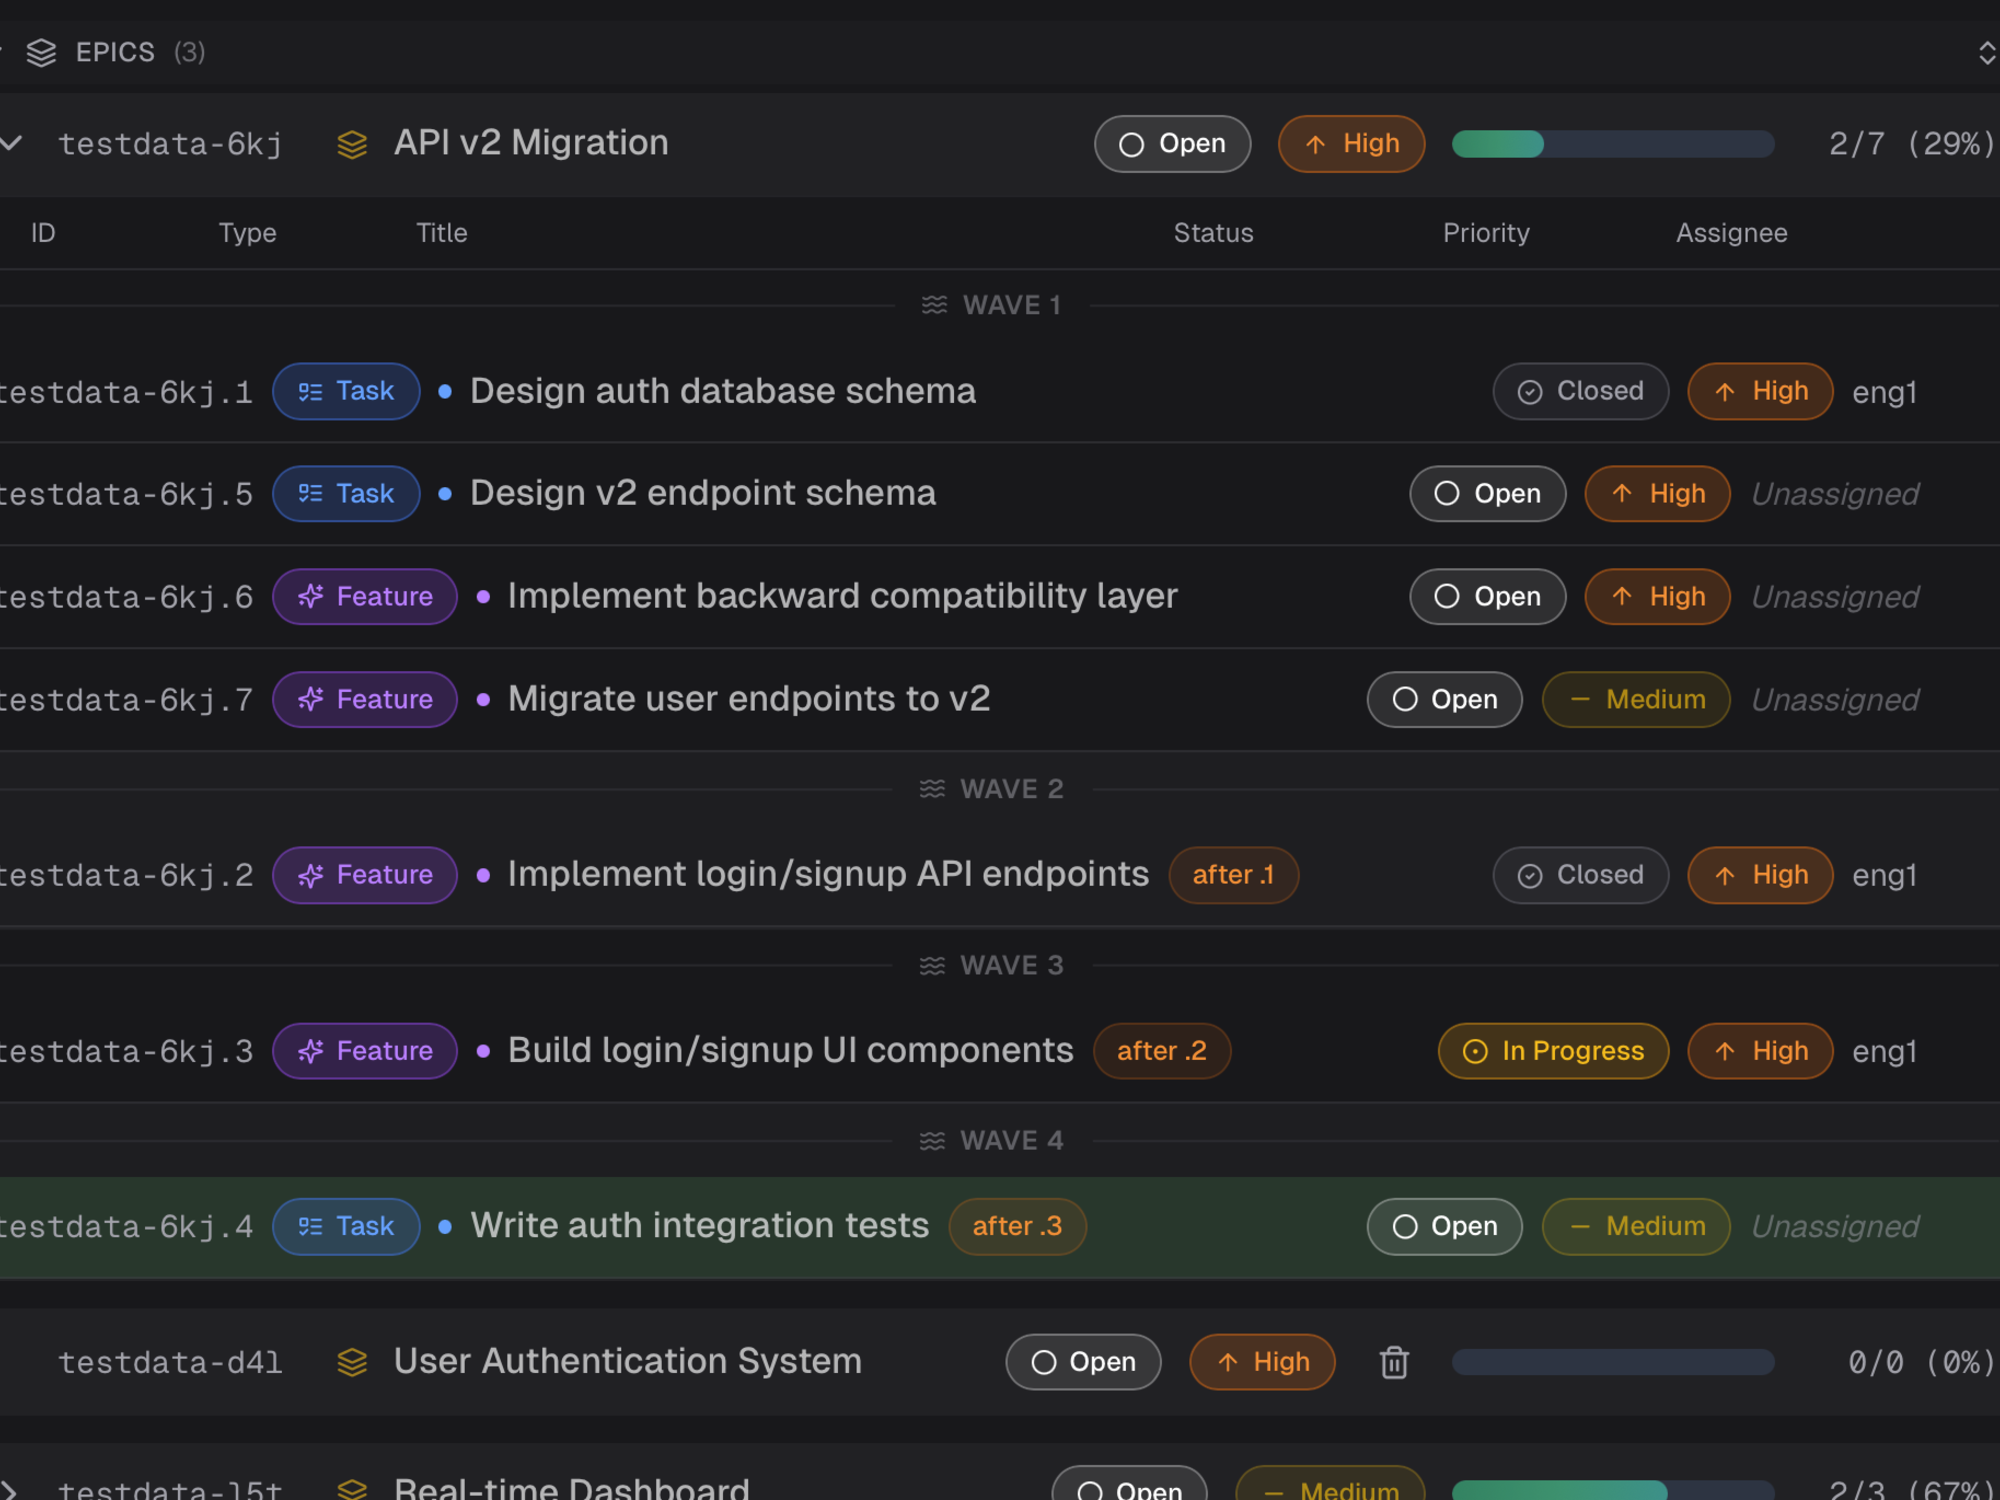This screenshot has height=1500, width=2000.
Task: Click the Unassigned field on Design v2 endpoint schema
Action: [1835, 493]
